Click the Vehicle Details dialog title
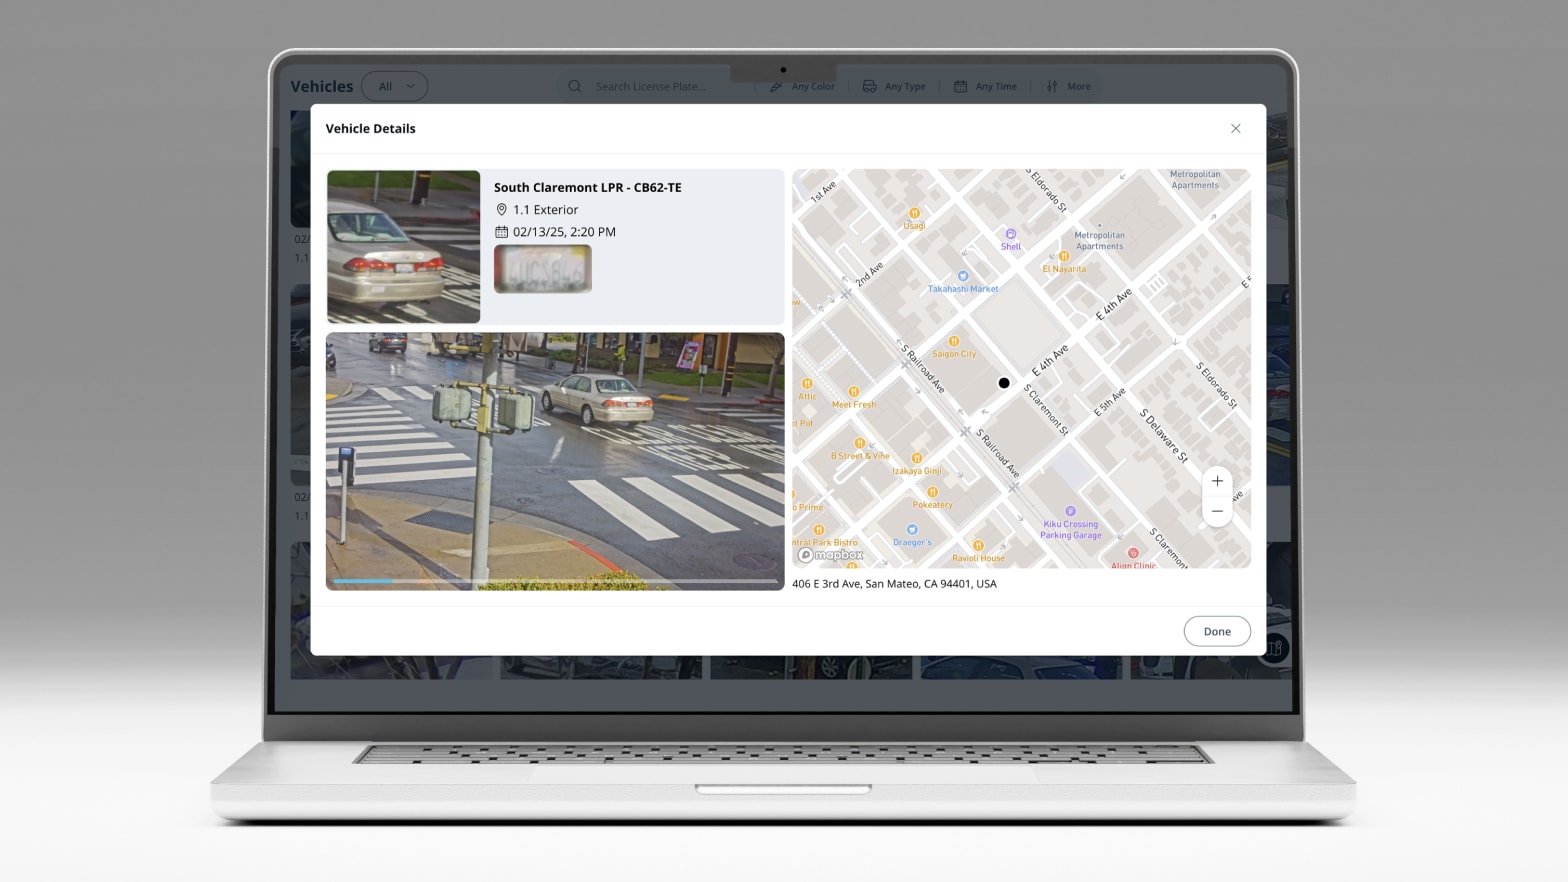The height and width of the screenshot is (882, 1568). (370, 129)
